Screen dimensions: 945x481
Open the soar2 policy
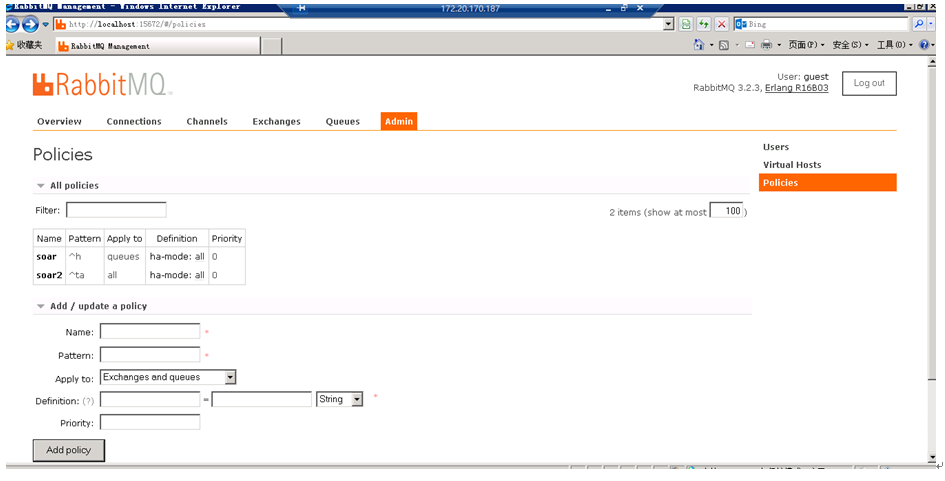tap(49, 275)
